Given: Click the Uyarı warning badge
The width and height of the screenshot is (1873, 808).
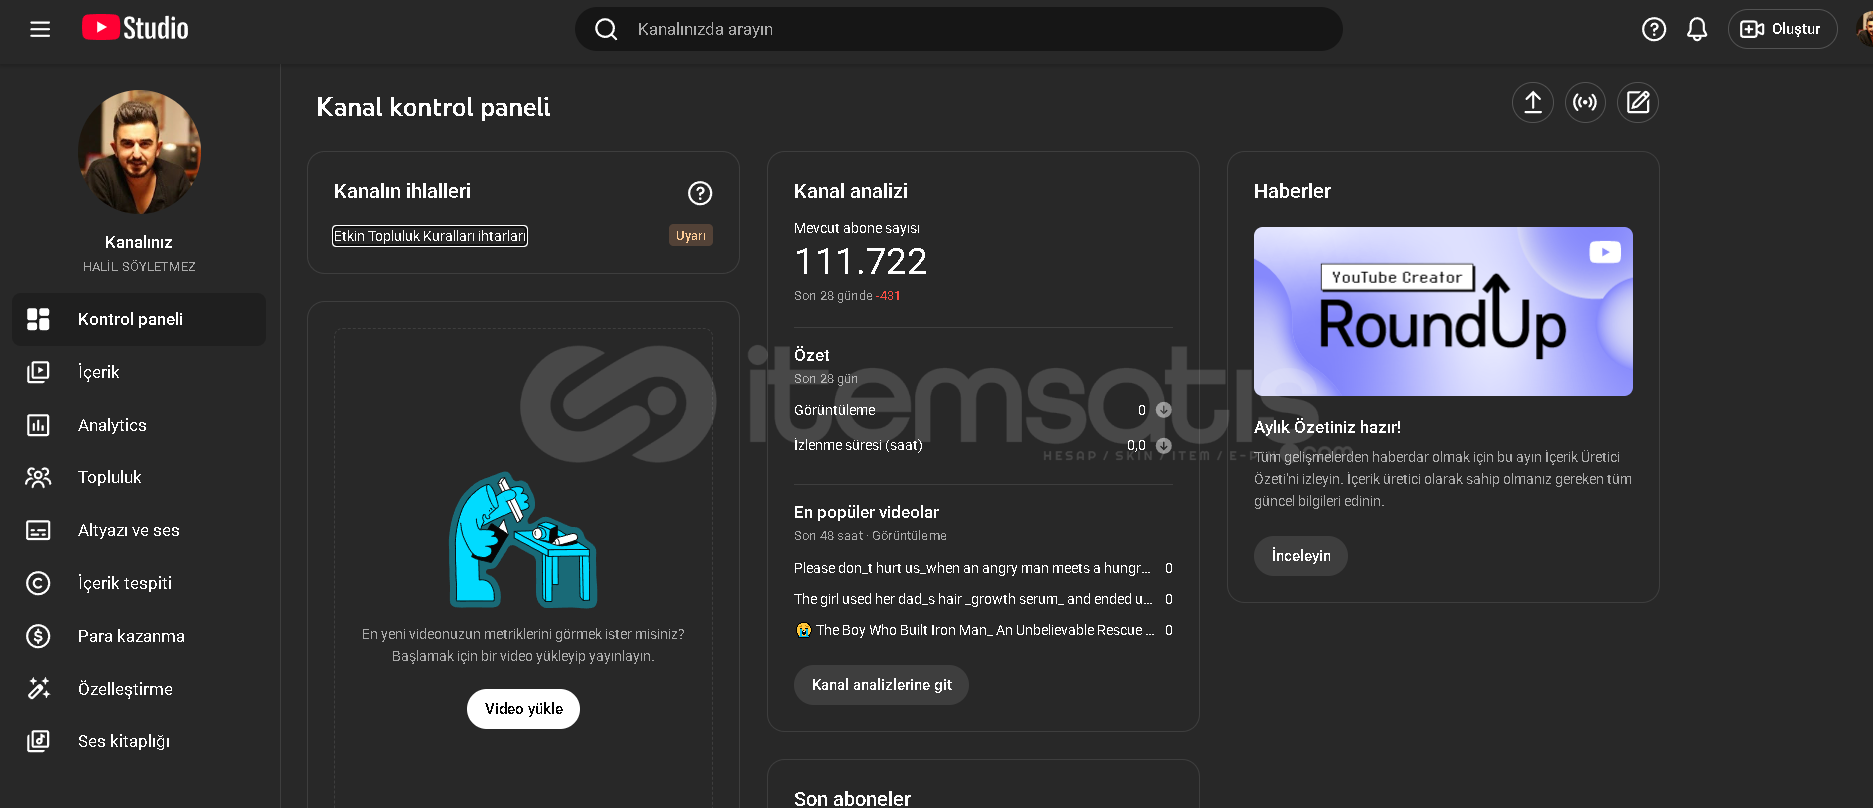Looking at the screenshot, I should point(691,236).
